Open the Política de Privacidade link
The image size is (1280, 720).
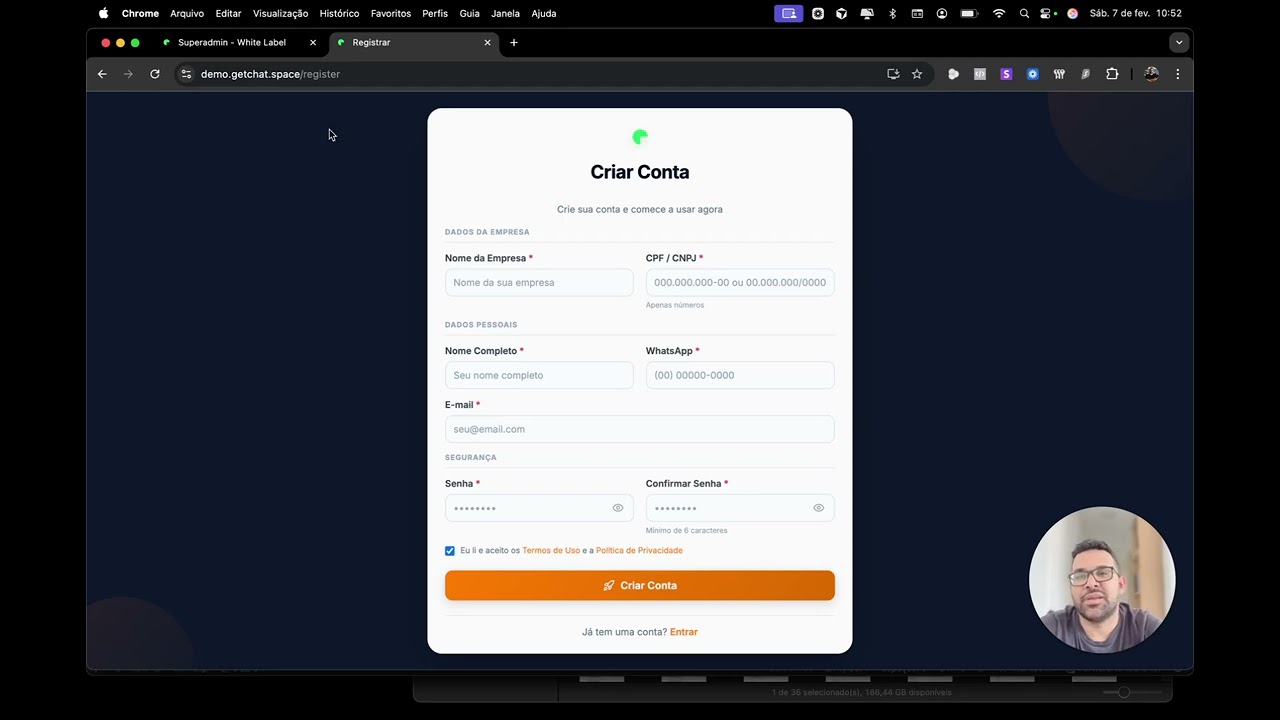639,551
